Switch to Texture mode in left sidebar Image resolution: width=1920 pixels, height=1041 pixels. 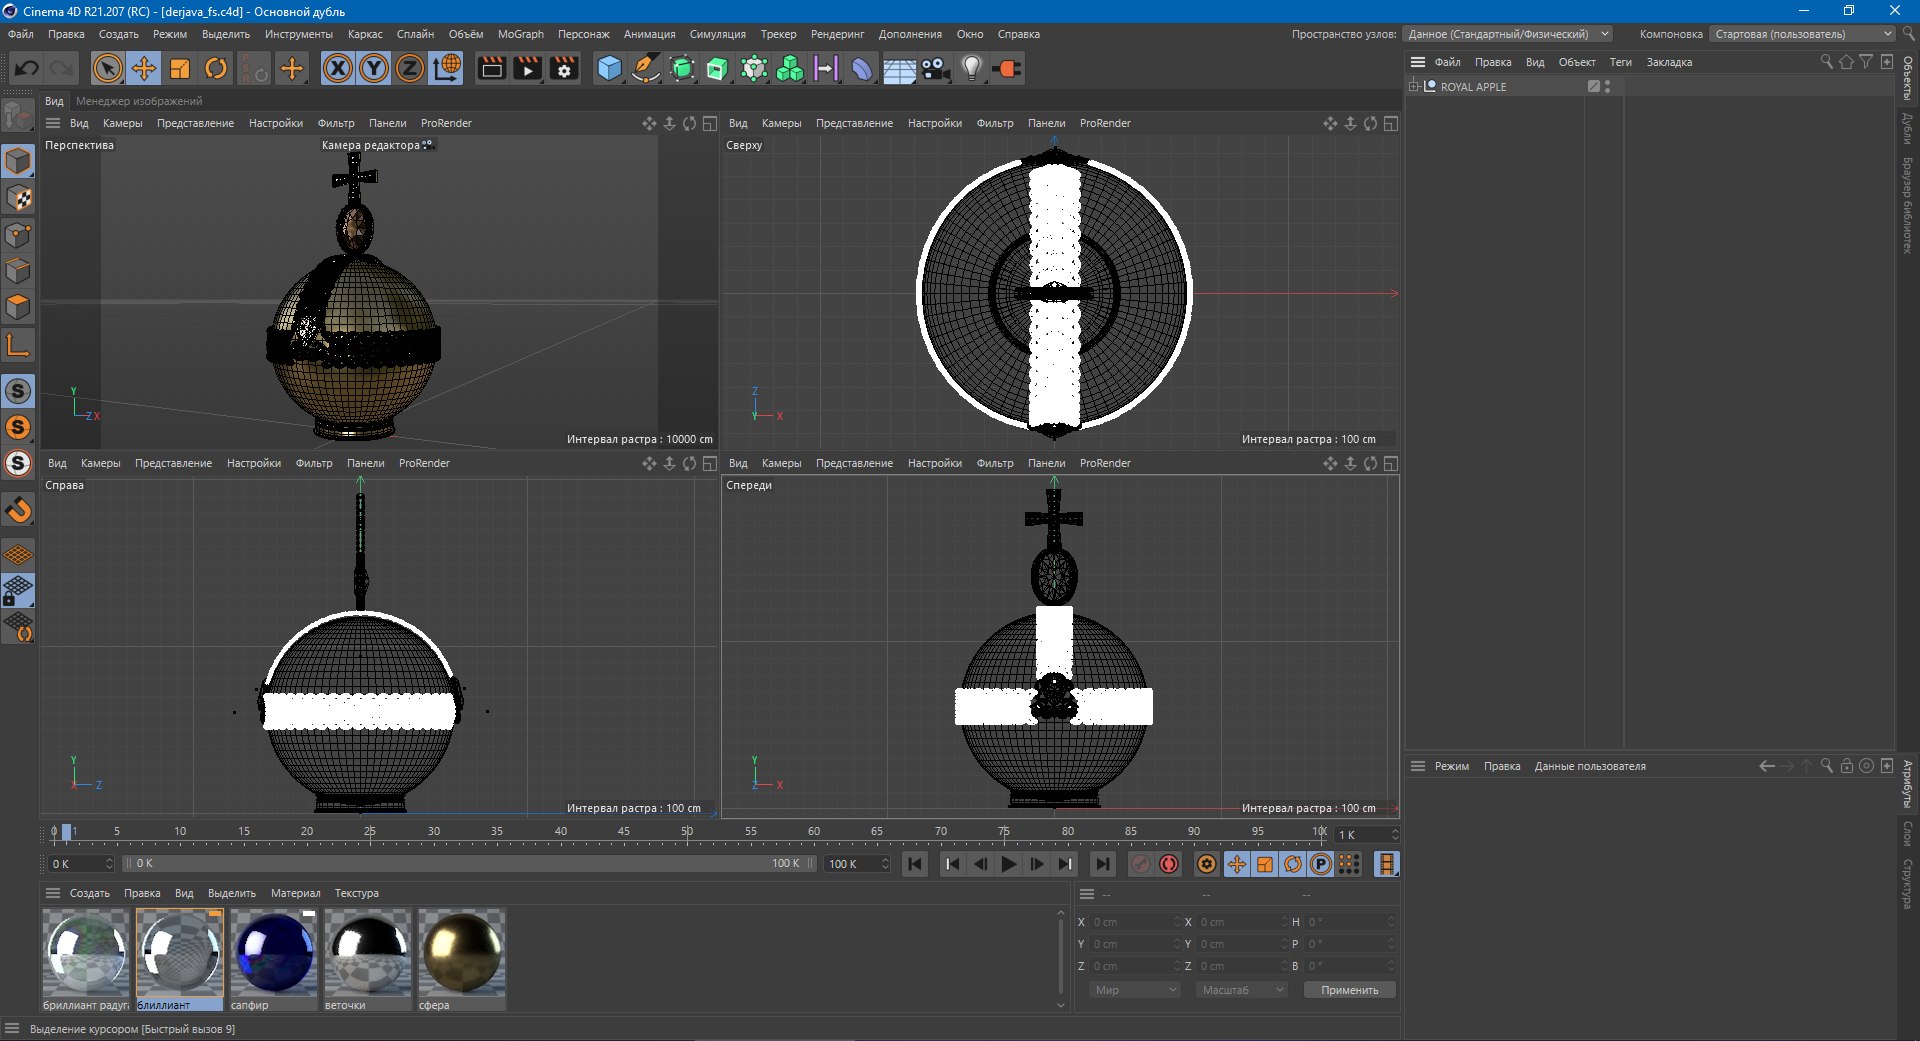(x=18, y=198)
